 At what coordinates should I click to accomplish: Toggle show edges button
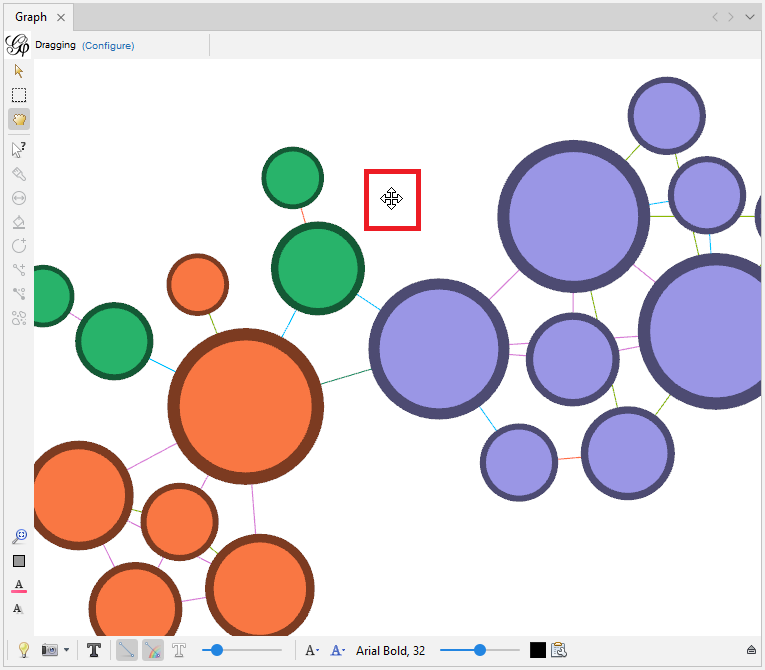[x=127, y=650]
